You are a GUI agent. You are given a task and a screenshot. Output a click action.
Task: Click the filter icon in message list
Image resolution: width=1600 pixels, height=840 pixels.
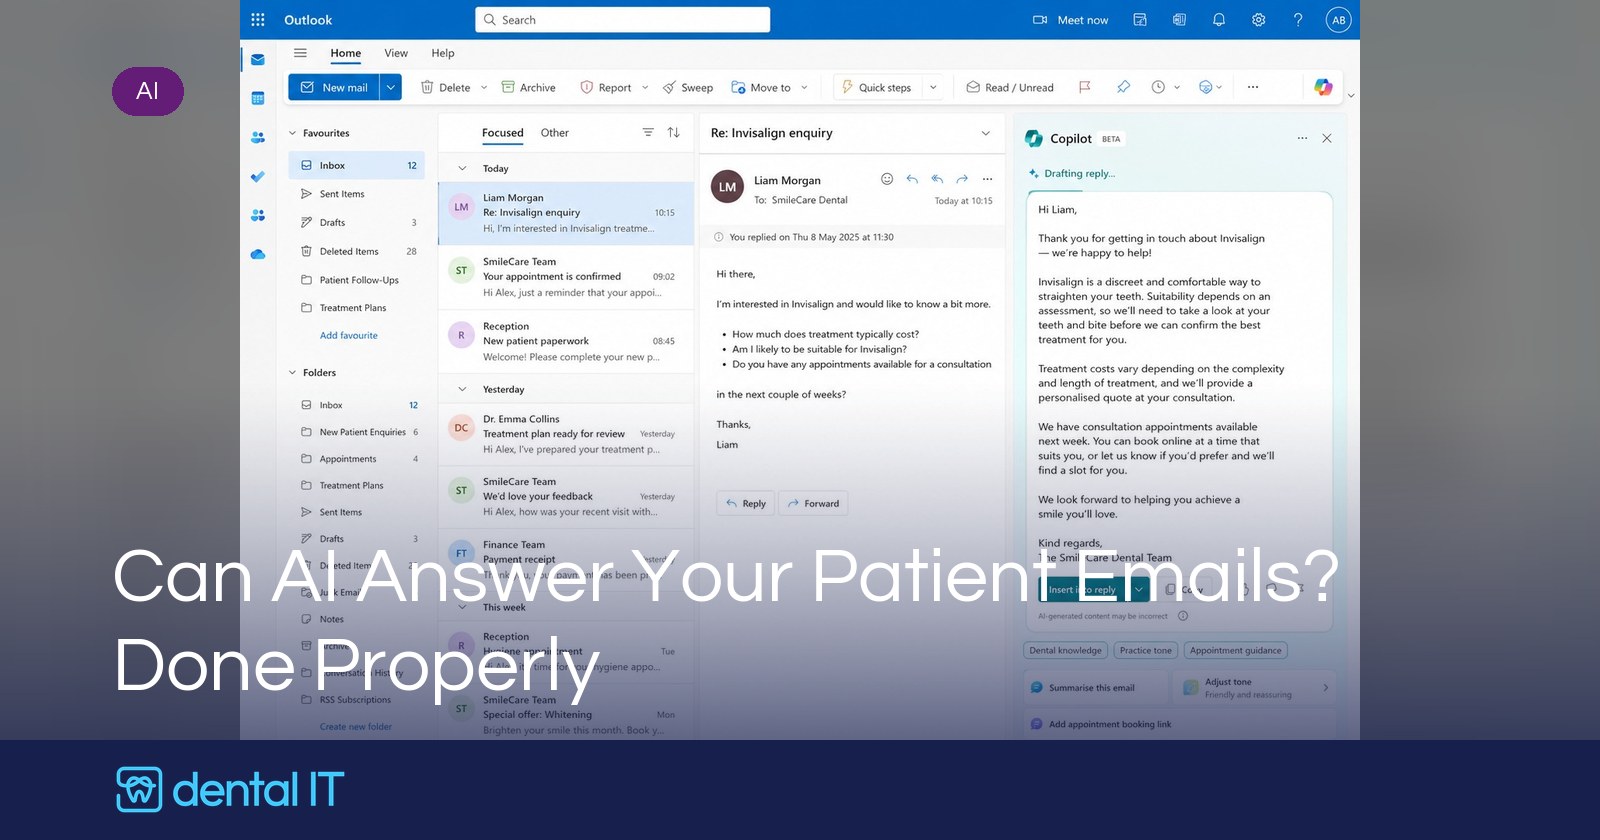click(x=648, y=133)
